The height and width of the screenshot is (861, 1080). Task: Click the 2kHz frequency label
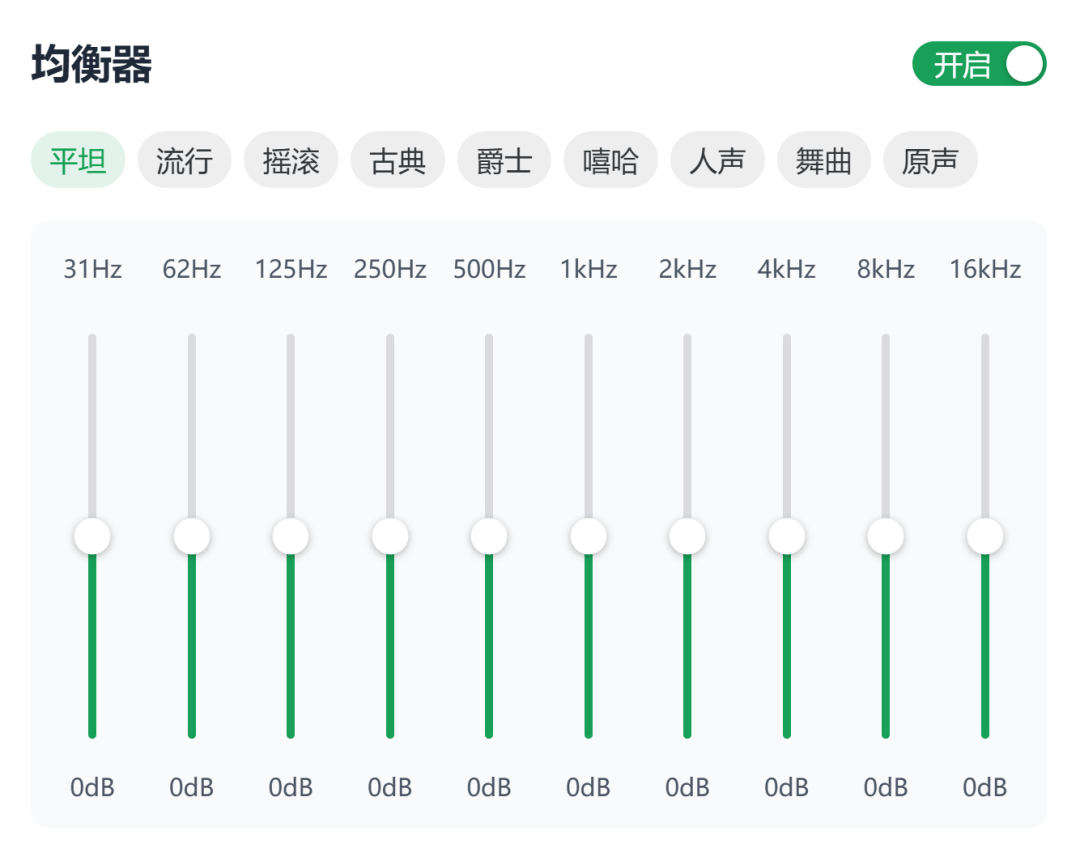687,269
